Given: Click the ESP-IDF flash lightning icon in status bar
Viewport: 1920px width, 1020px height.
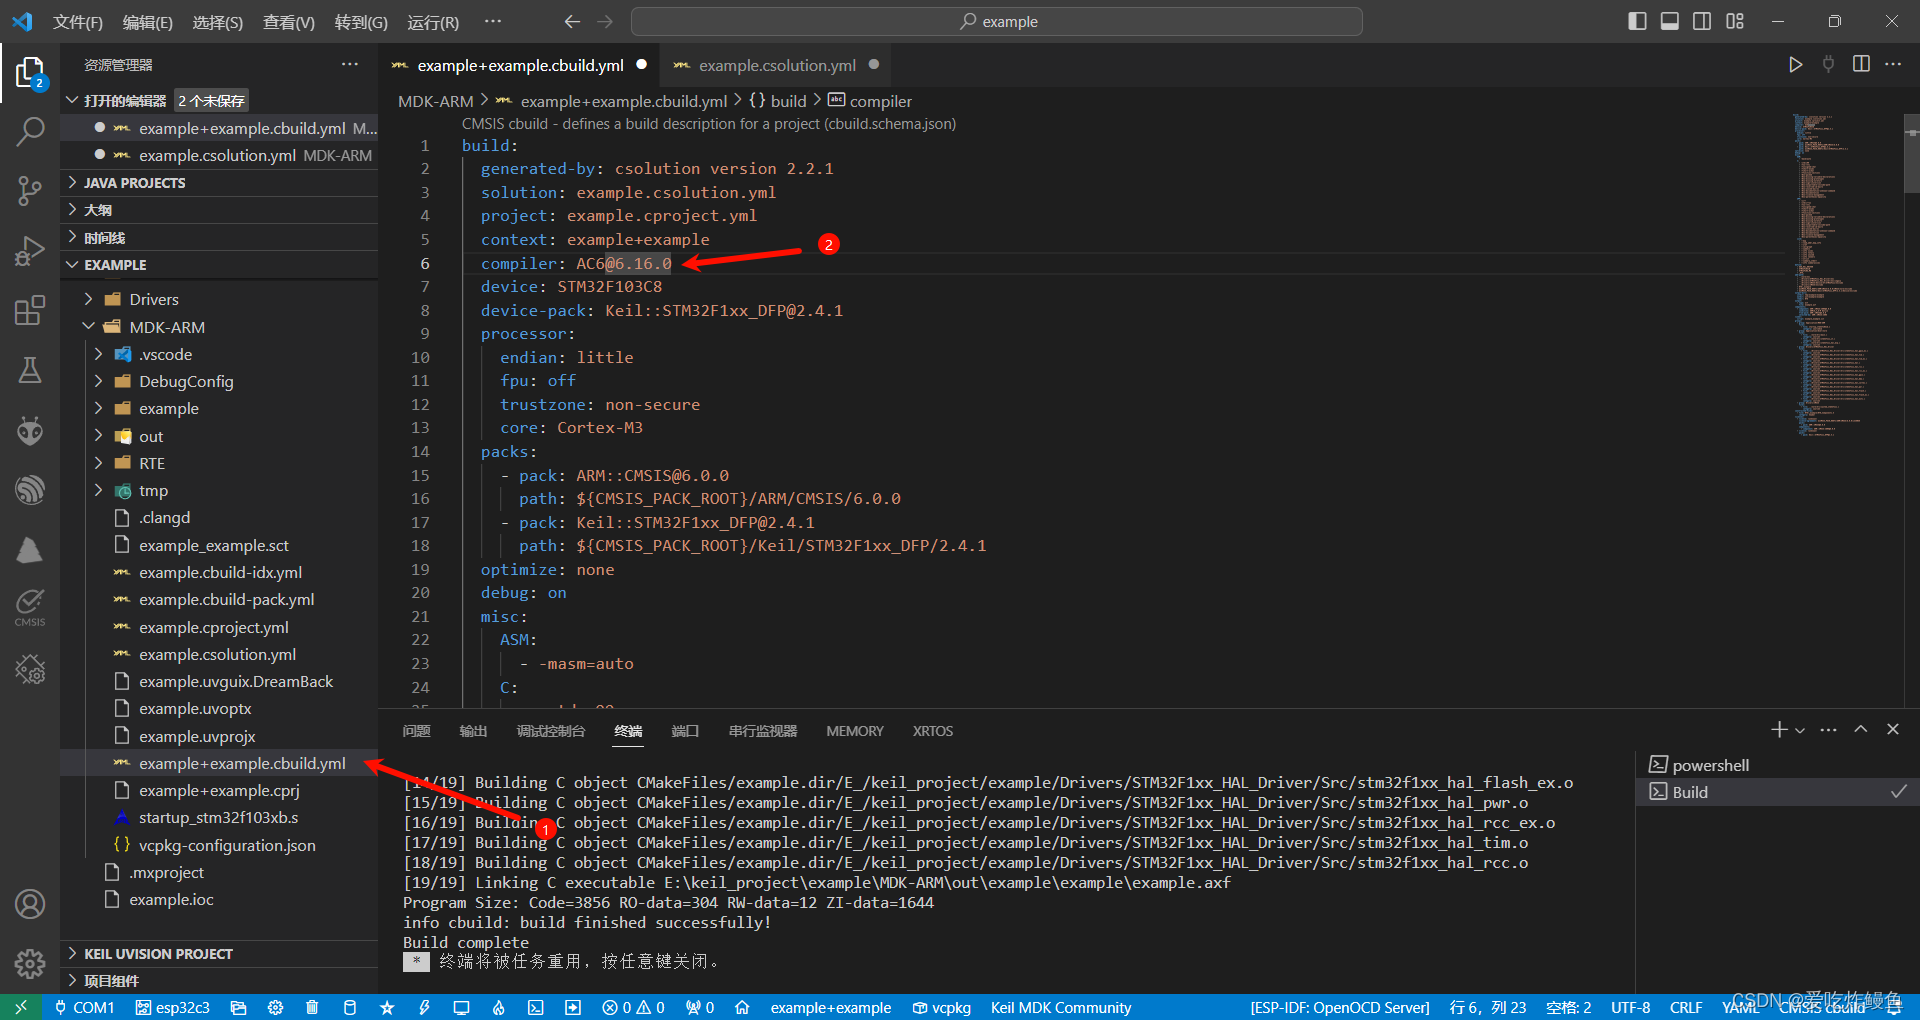Looking at the screenshot, I should tap(424, 1007).
